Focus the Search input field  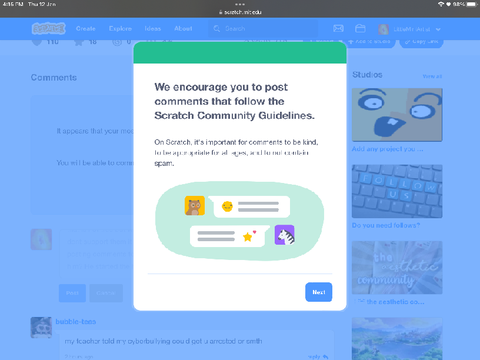(x=263, y=29)
